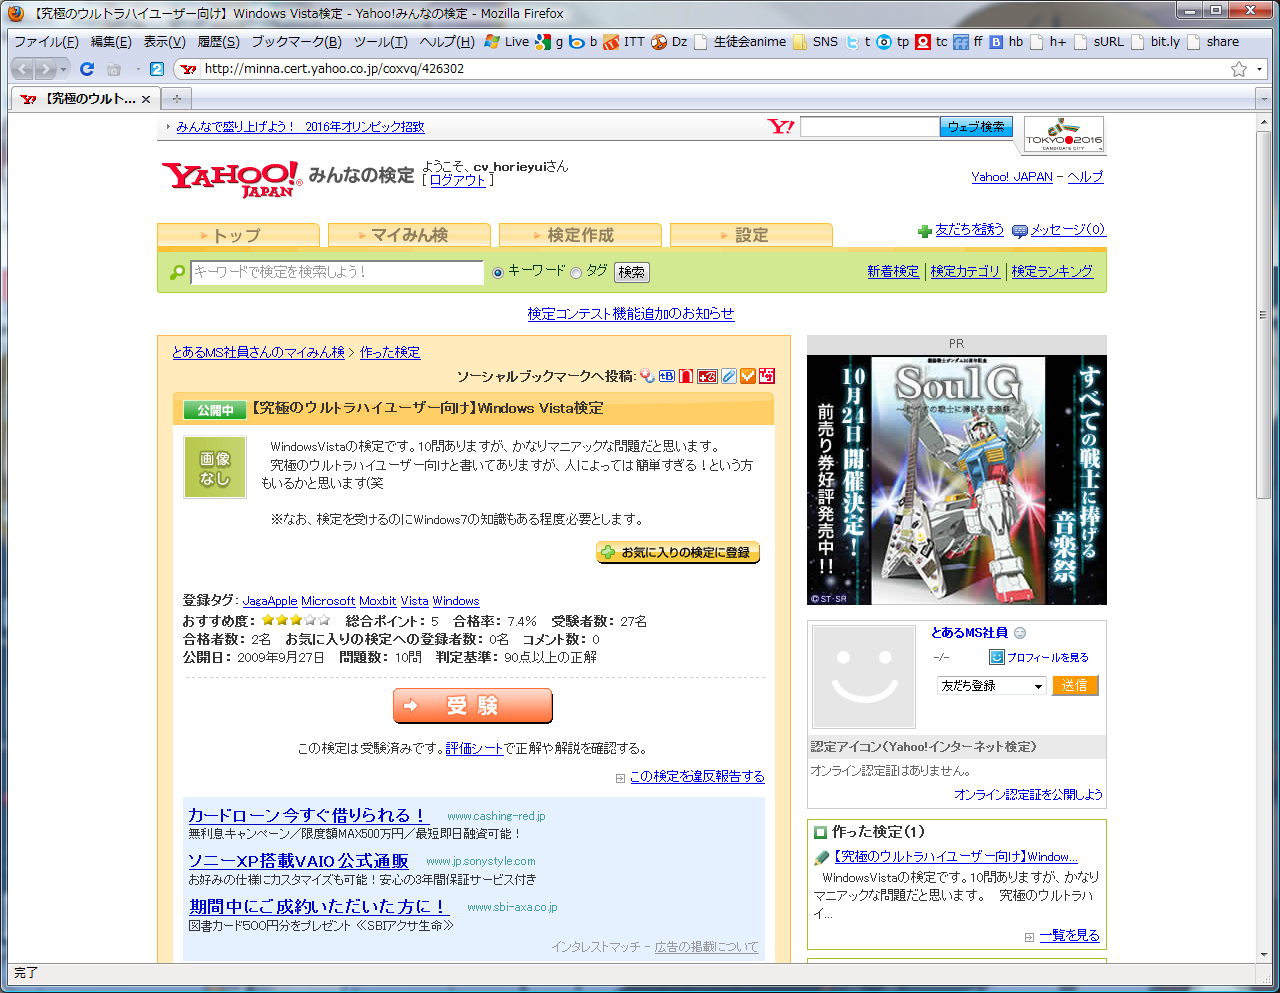Viewport: 1280px width, 993px height.
Task: Click お気に入りの検定に登録 button
Action: click(x=678, y=552)
